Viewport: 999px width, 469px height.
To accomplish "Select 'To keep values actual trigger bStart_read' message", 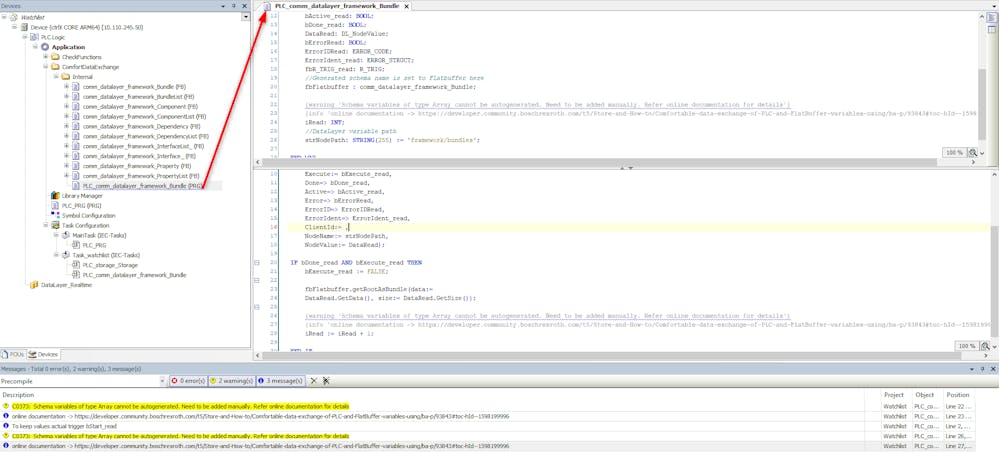I will pos(64,426).
